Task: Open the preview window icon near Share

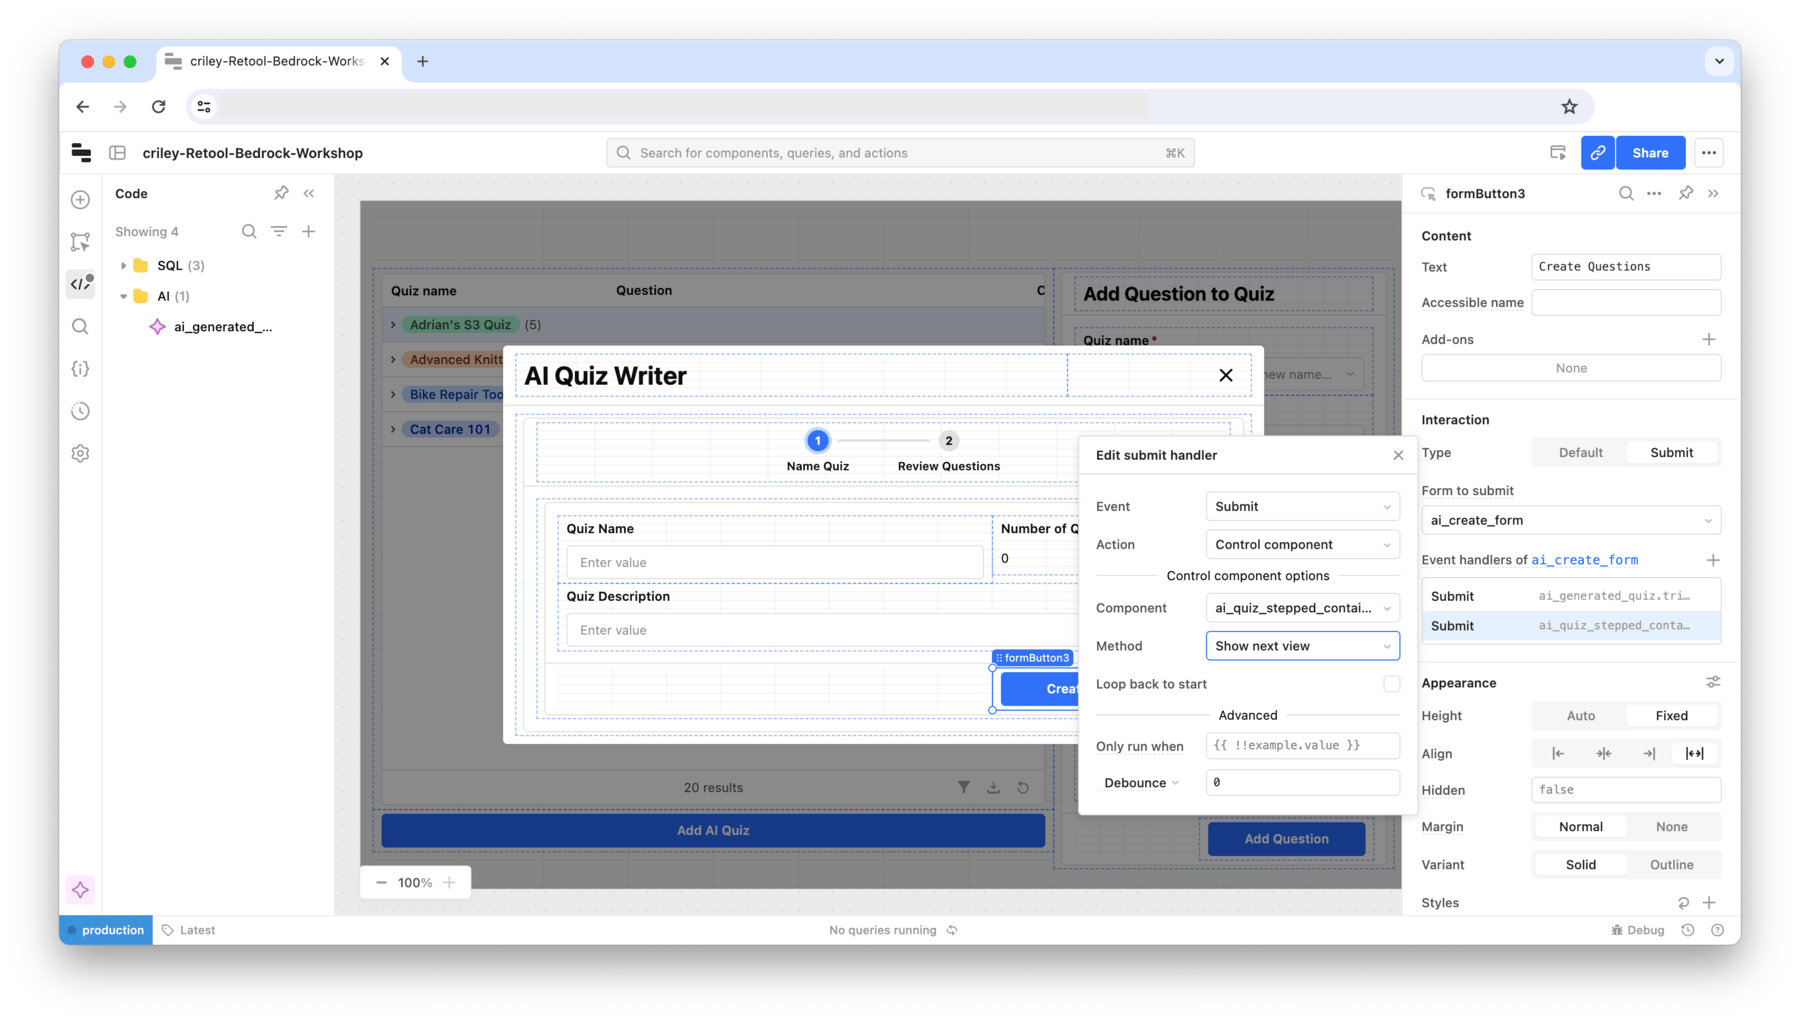Action: coord(1558,153)
